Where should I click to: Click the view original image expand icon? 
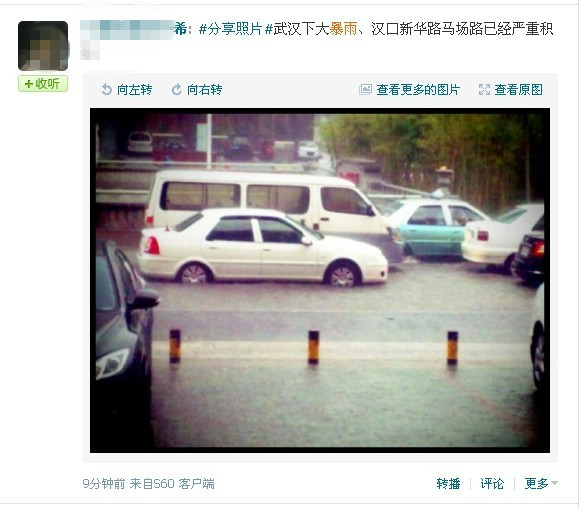tap(484, 89)
